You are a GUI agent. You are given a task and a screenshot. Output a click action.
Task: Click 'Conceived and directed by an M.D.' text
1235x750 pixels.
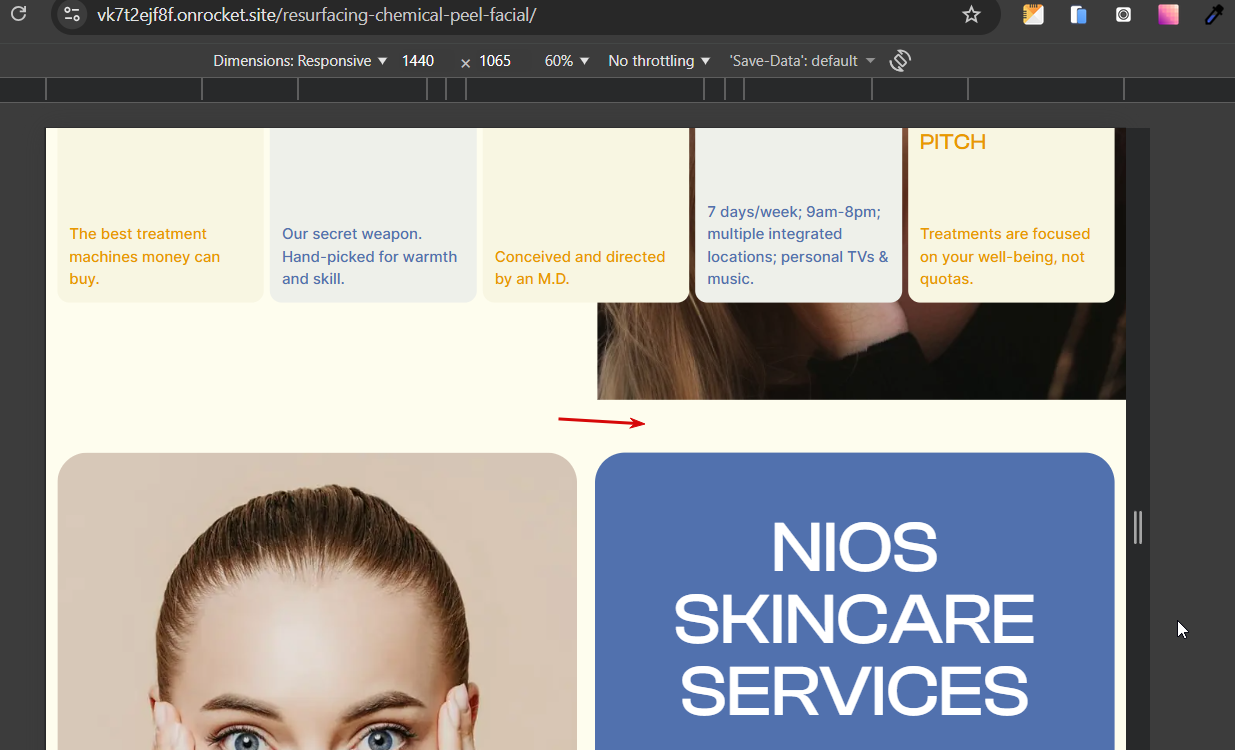[x=580, y=268]
